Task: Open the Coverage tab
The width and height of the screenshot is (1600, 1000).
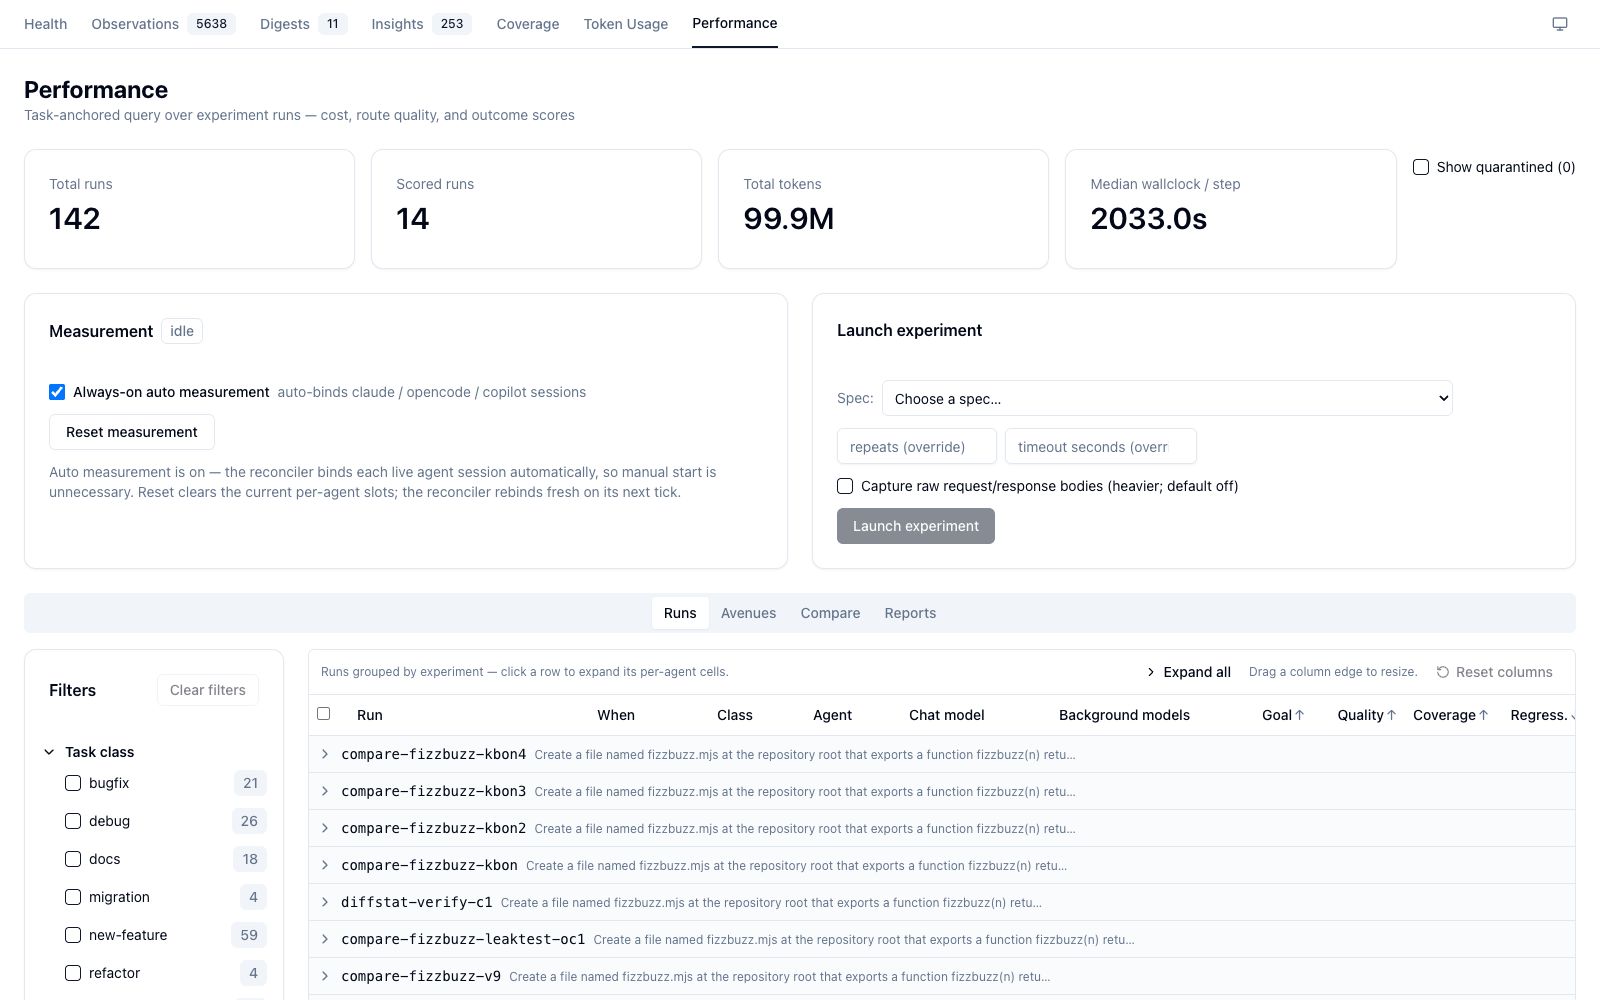Action: (528, 24)
